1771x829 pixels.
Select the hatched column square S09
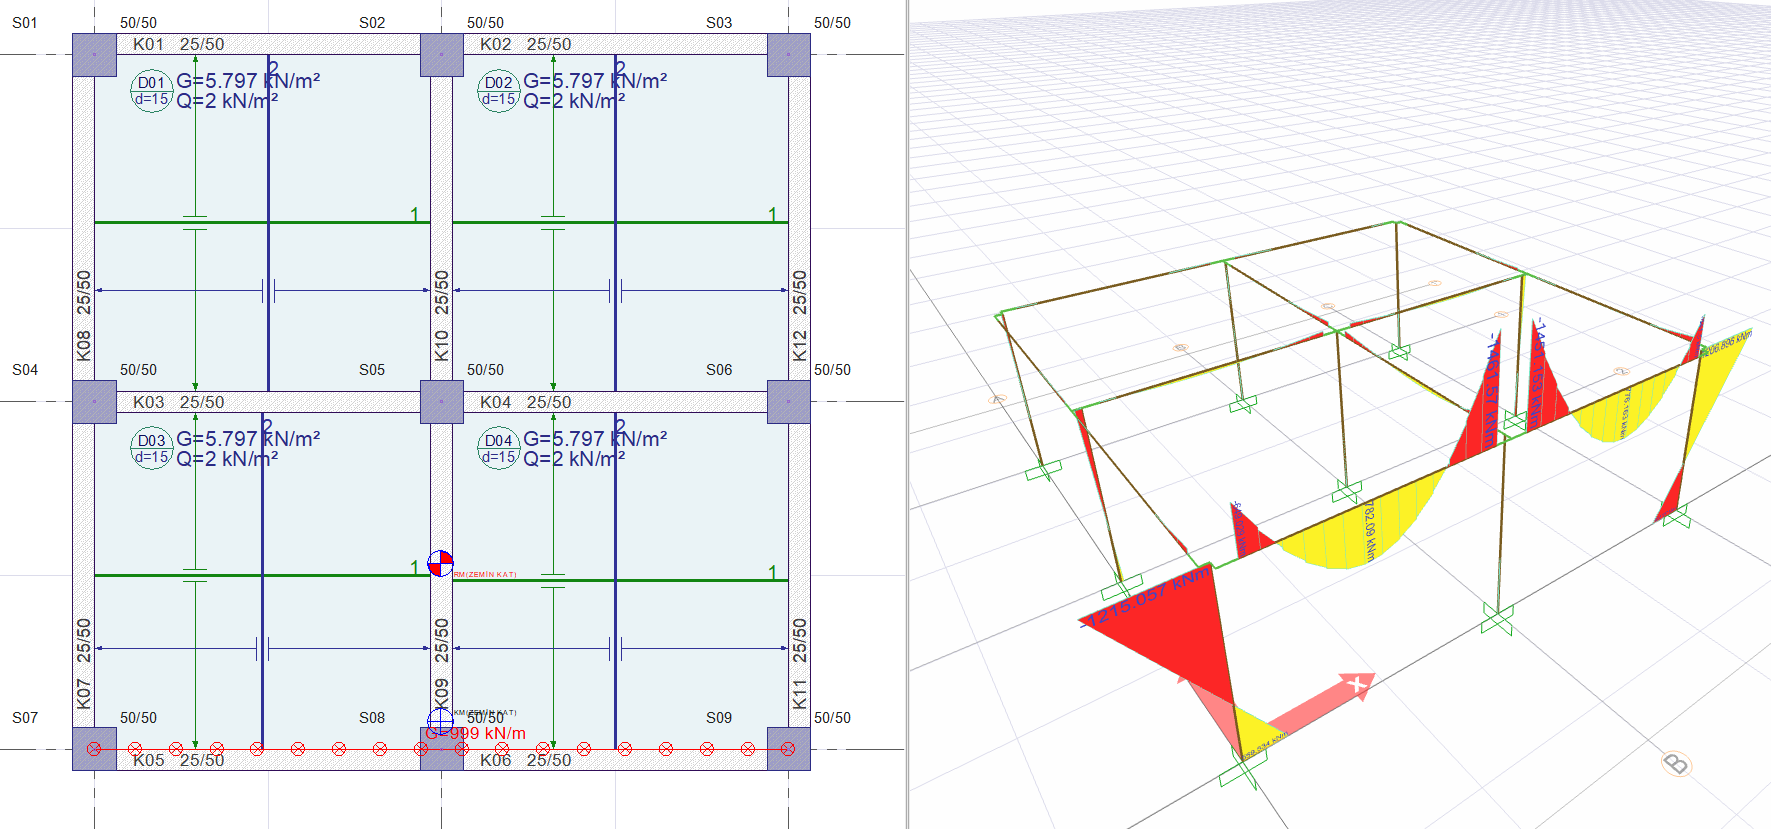click(x=789, y=749)
